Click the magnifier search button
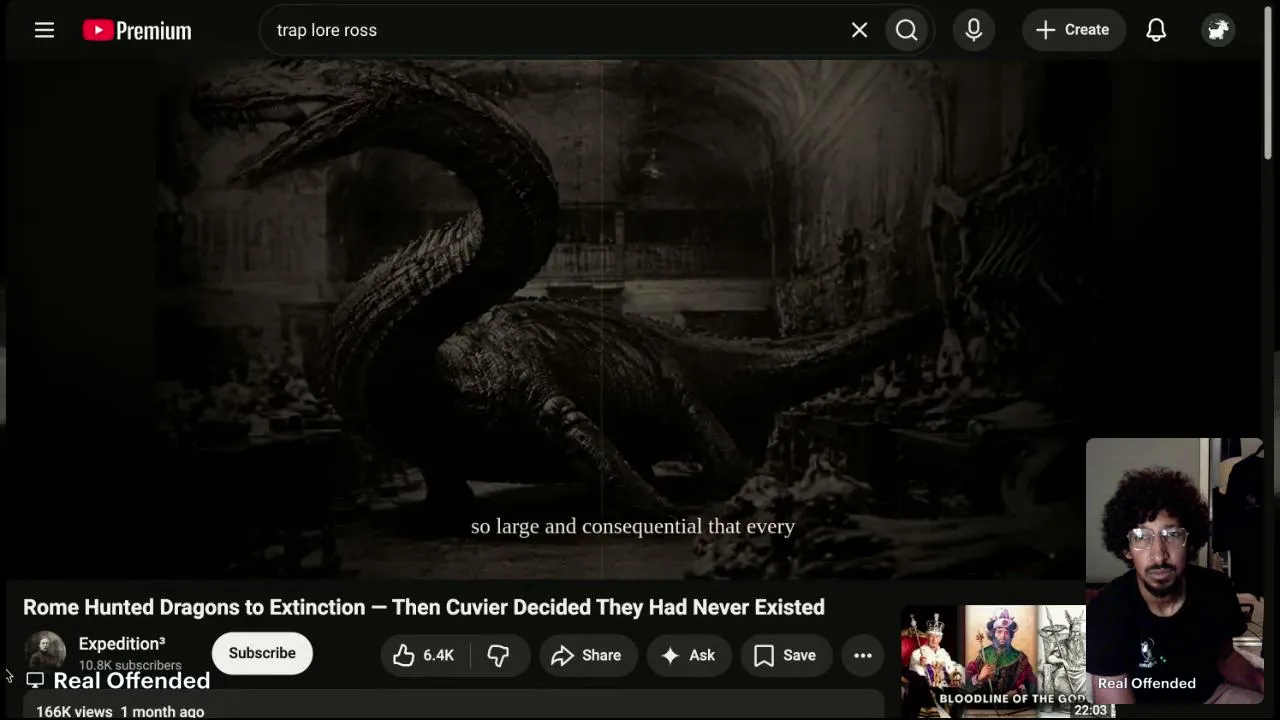1280x720 pixels. coord(907,30)
